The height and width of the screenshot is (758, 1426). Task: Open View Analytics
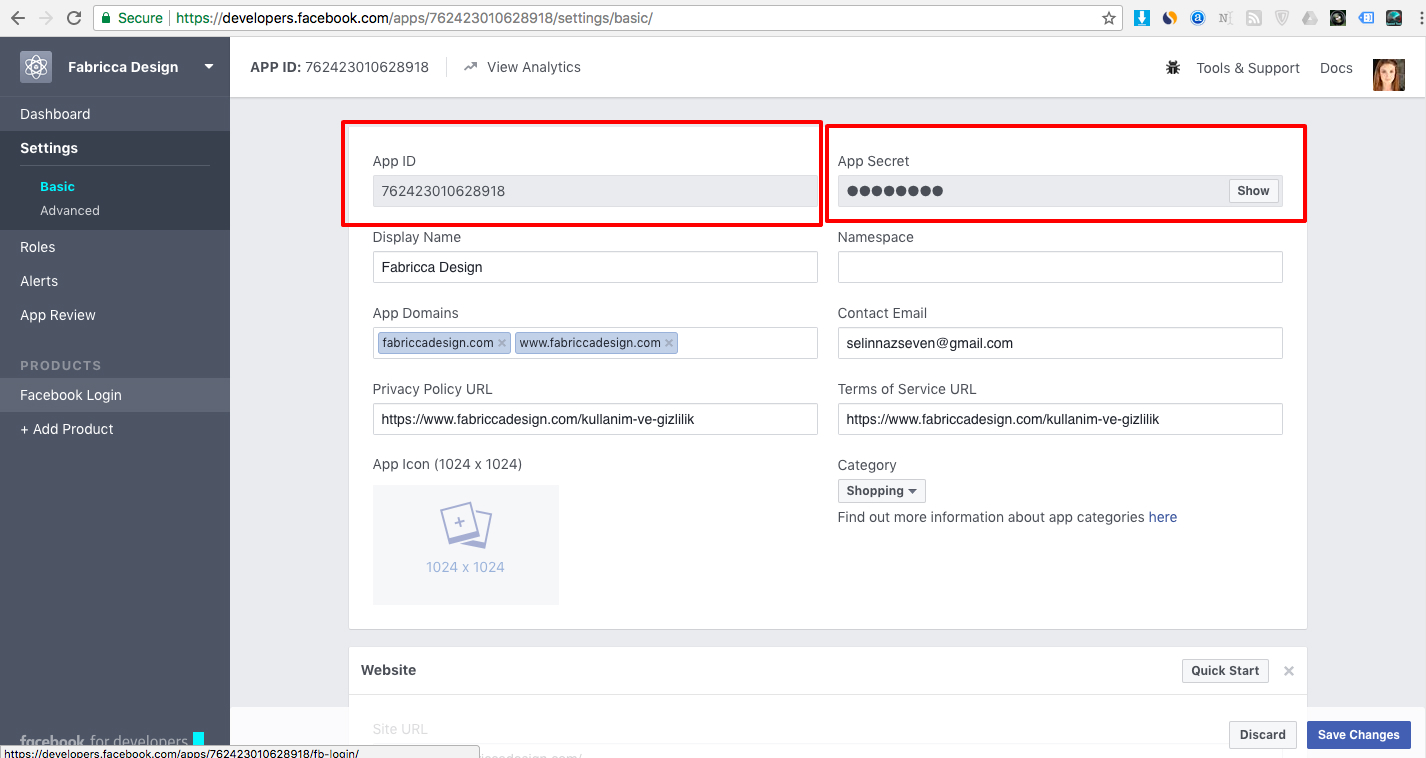[x=533, y=67]
